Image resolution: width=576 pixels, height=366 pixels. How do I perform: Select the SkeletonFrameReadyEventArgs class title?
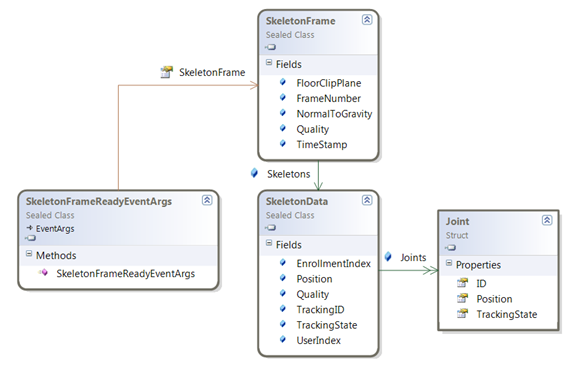(x=99, y=201)
